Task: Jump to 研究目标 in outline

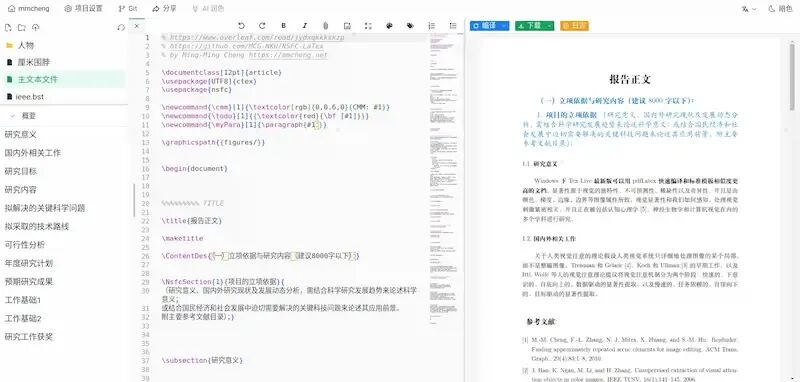Action: [x=20, y=171]
